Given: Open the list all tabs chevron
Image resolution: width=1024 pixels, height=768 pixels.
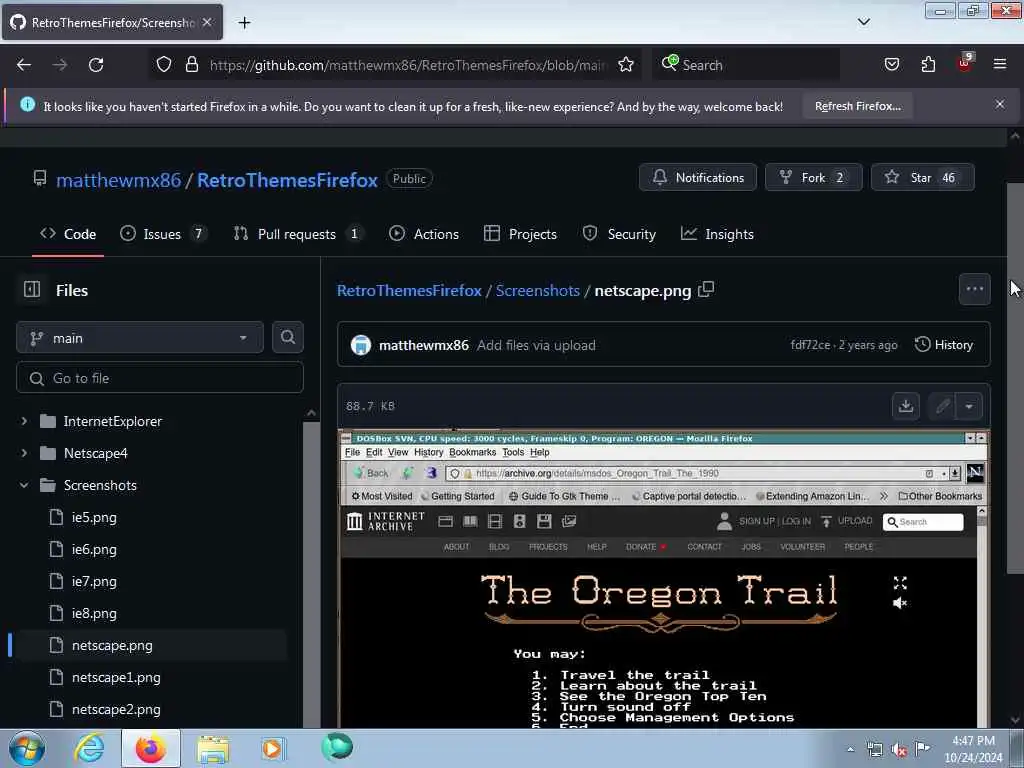Looking at the screenshot, I should pos(863,22).
